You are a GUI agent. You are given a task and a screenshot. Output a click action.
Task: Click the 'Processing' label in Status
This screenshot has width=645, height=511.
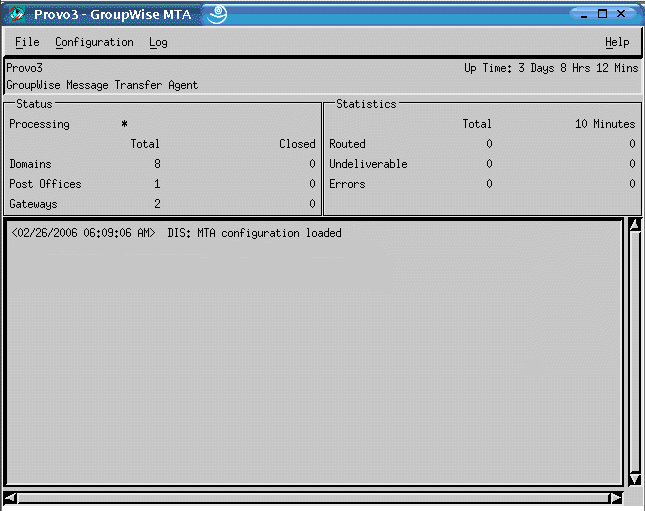[x=39, y=124]
